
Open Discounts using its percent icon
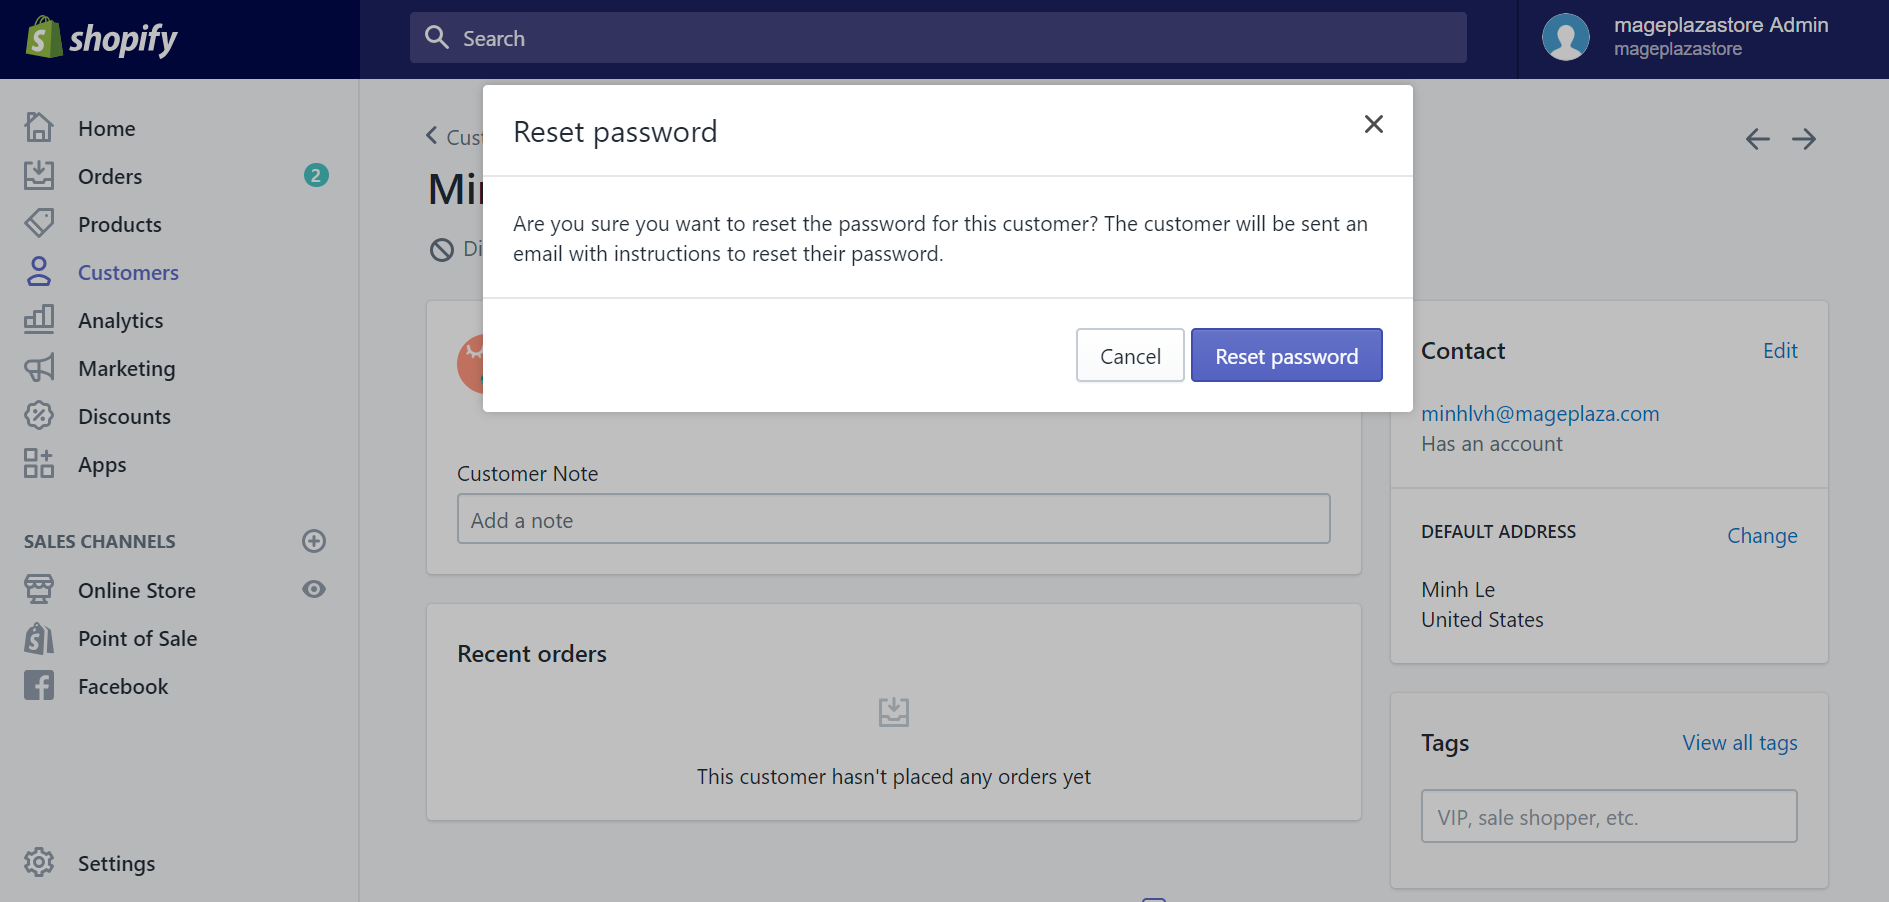(x=39, y=415)
